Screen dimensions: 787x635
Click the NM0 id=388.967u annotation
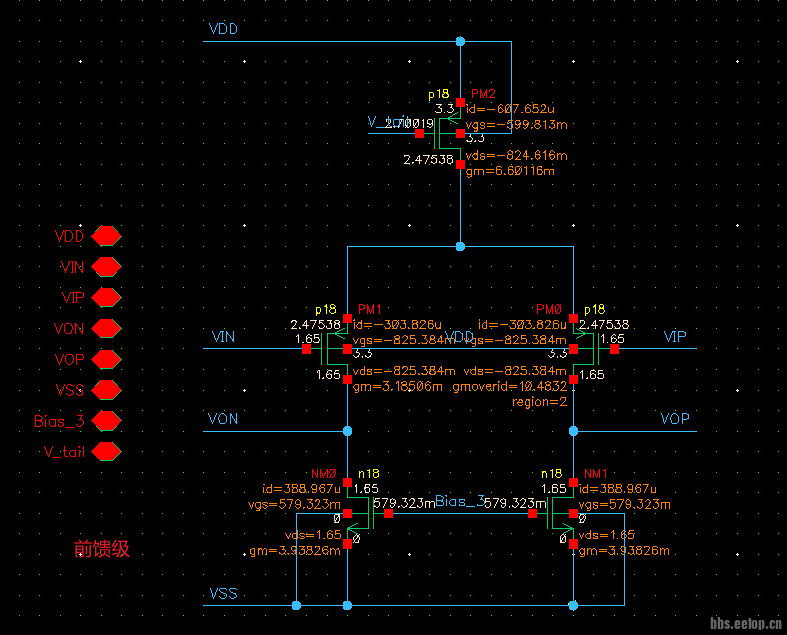pos(301,488)
